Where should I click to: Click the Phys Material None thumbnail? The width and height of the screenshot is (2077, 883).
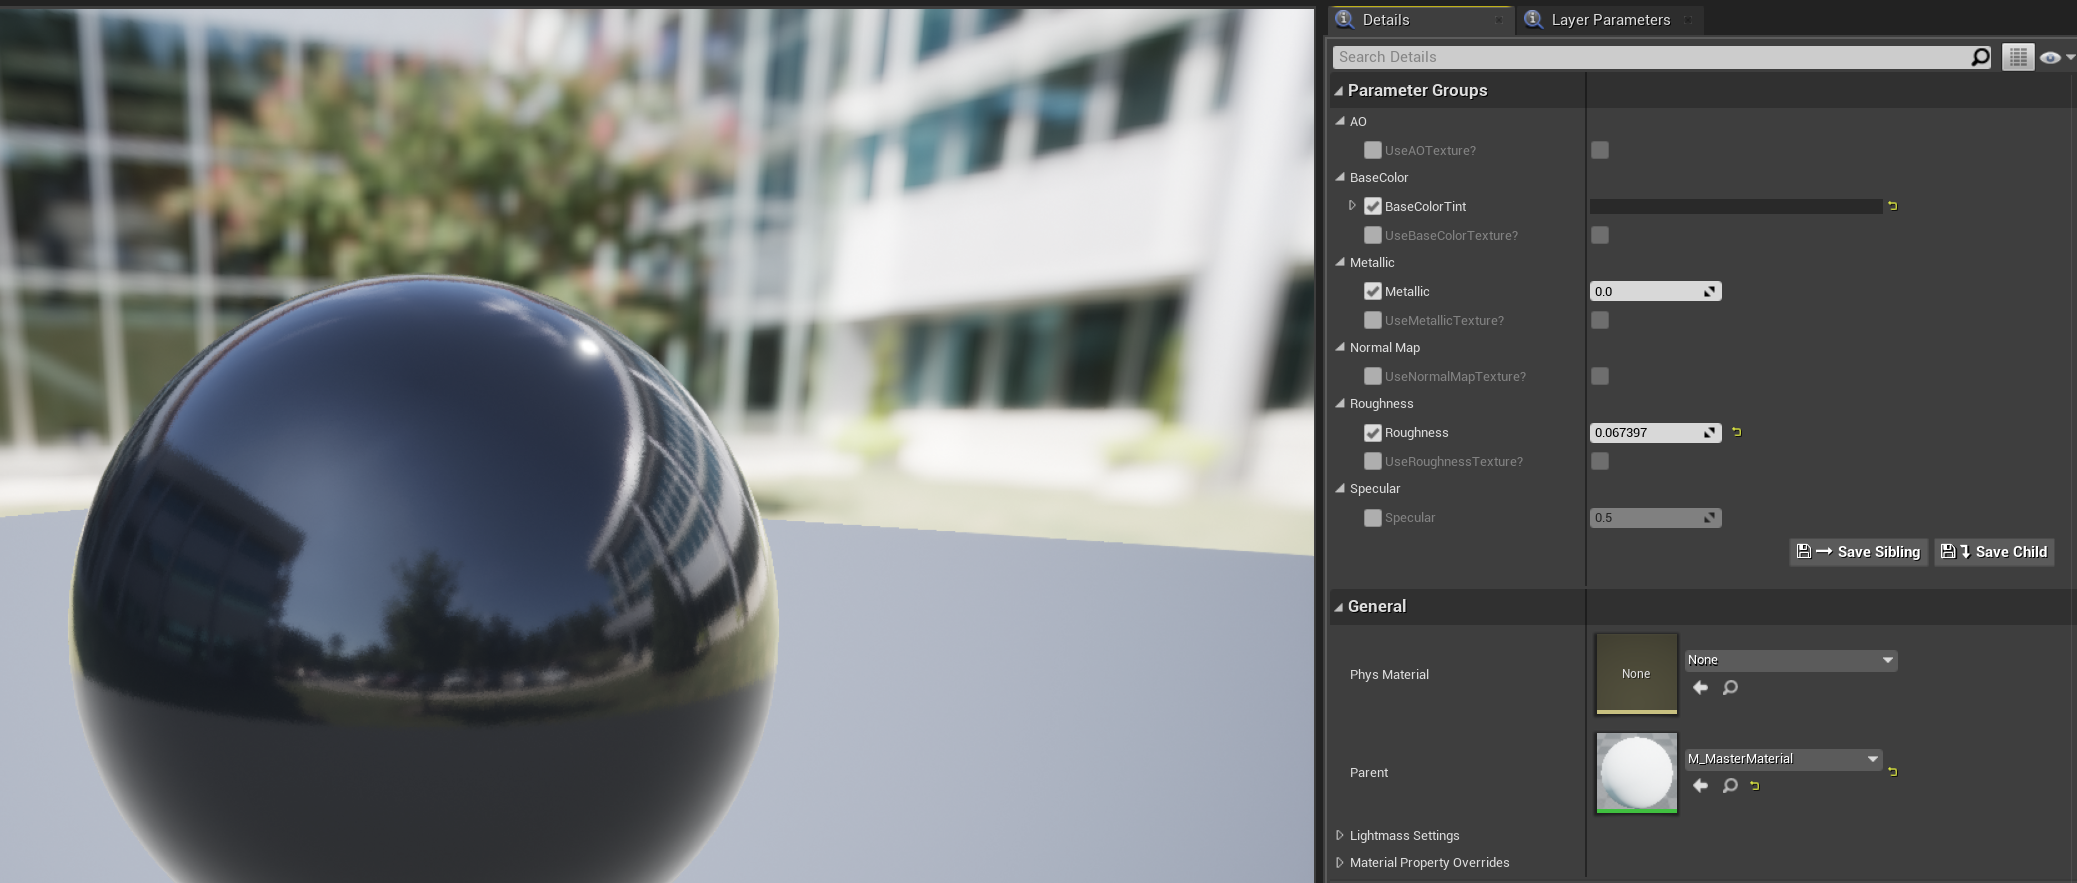(1636, 674)
